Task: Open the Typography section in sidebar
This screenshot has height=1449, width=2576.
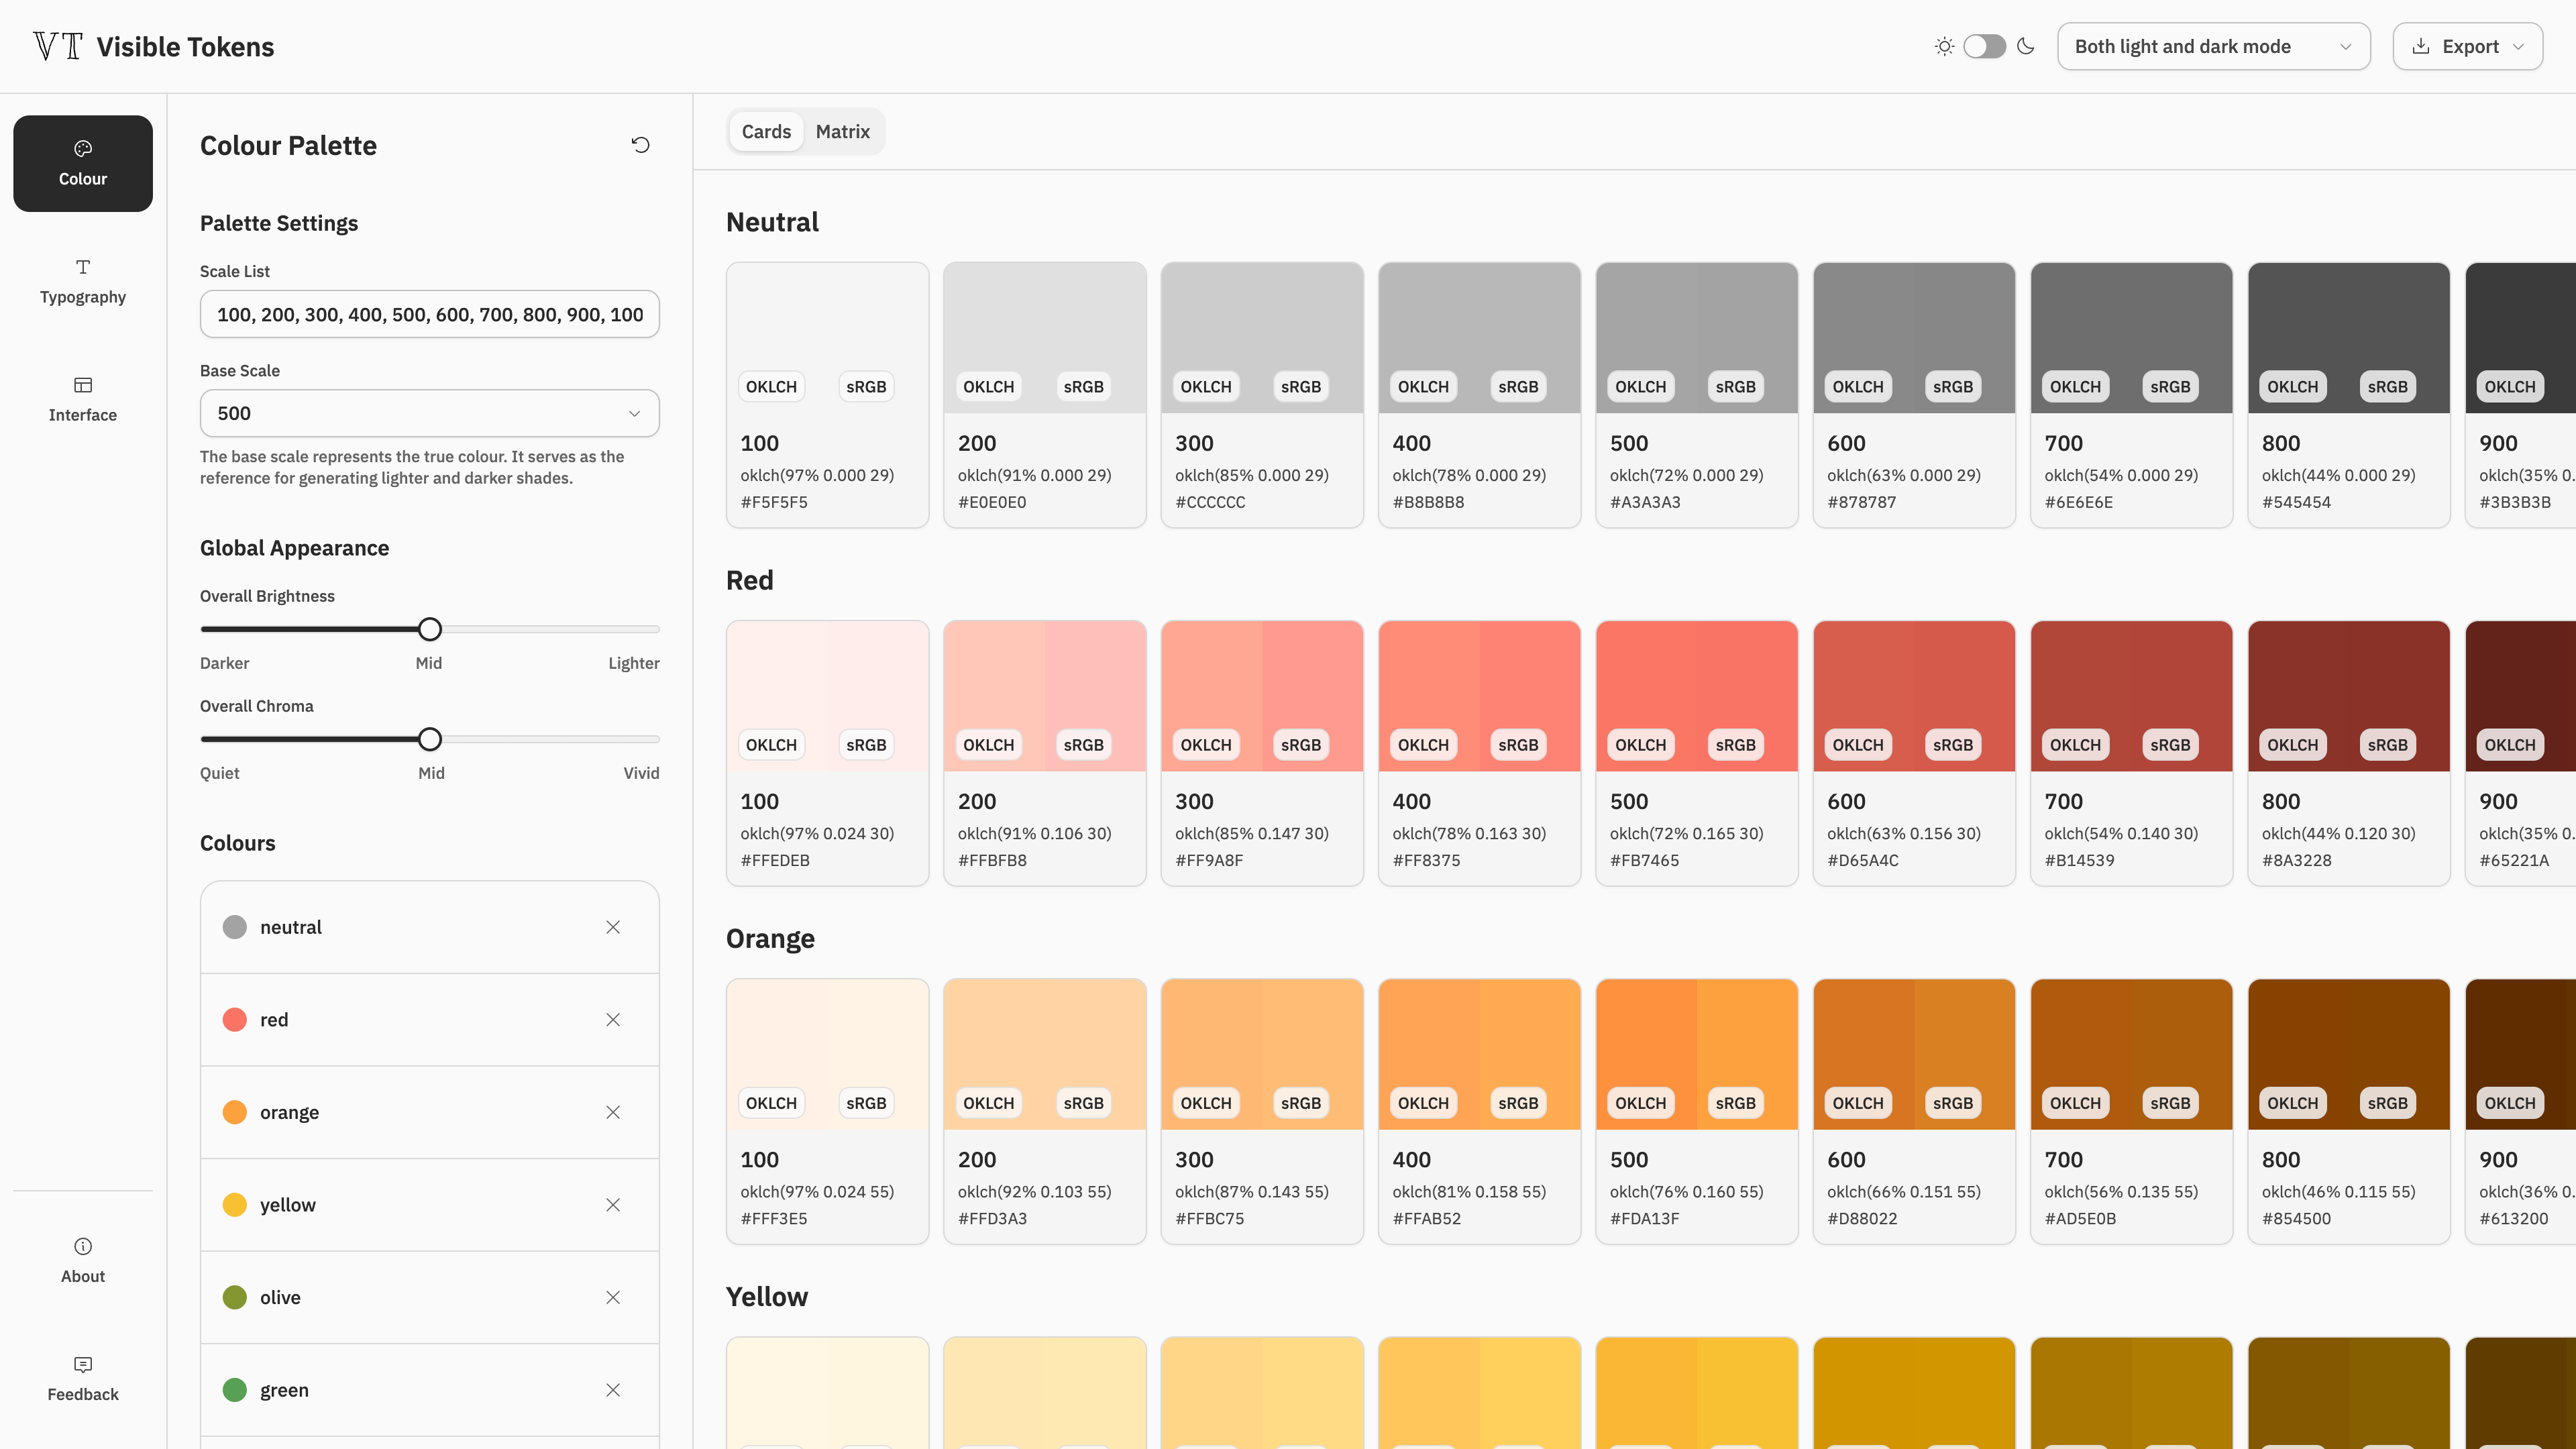Action: [83, 281]
